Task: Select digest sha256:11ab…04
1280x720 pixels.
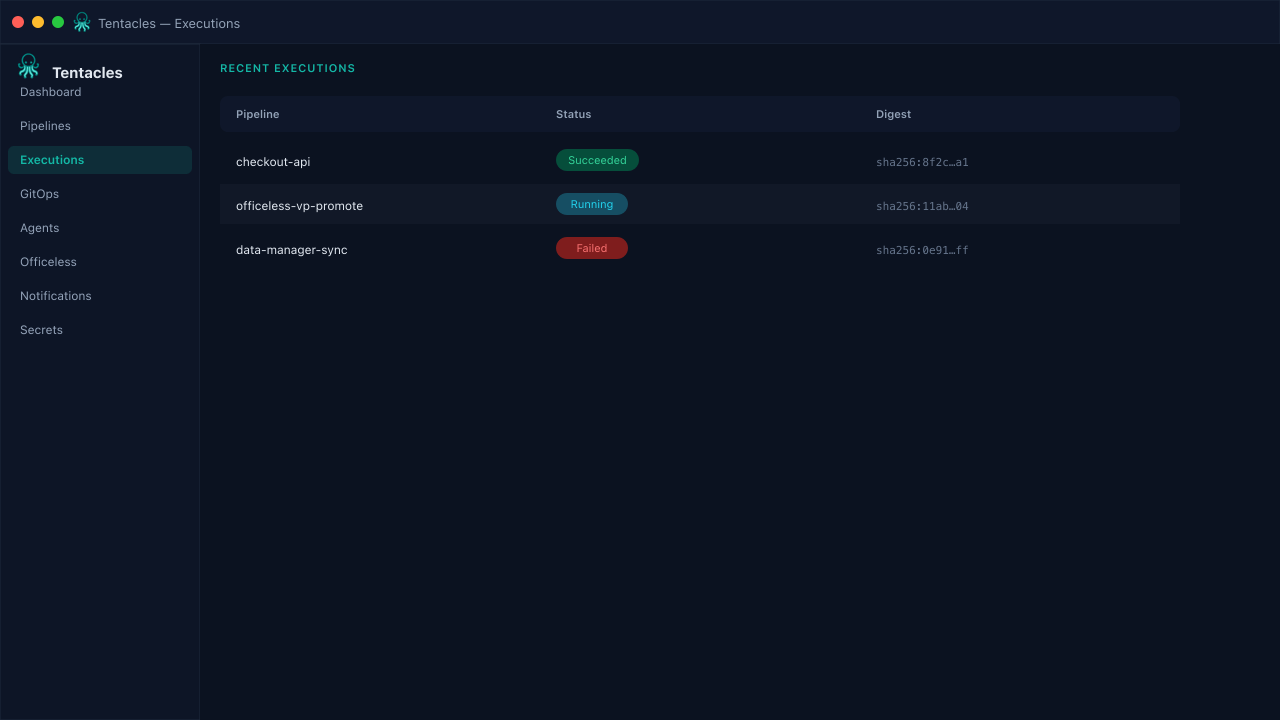Action: pos(922,206)
